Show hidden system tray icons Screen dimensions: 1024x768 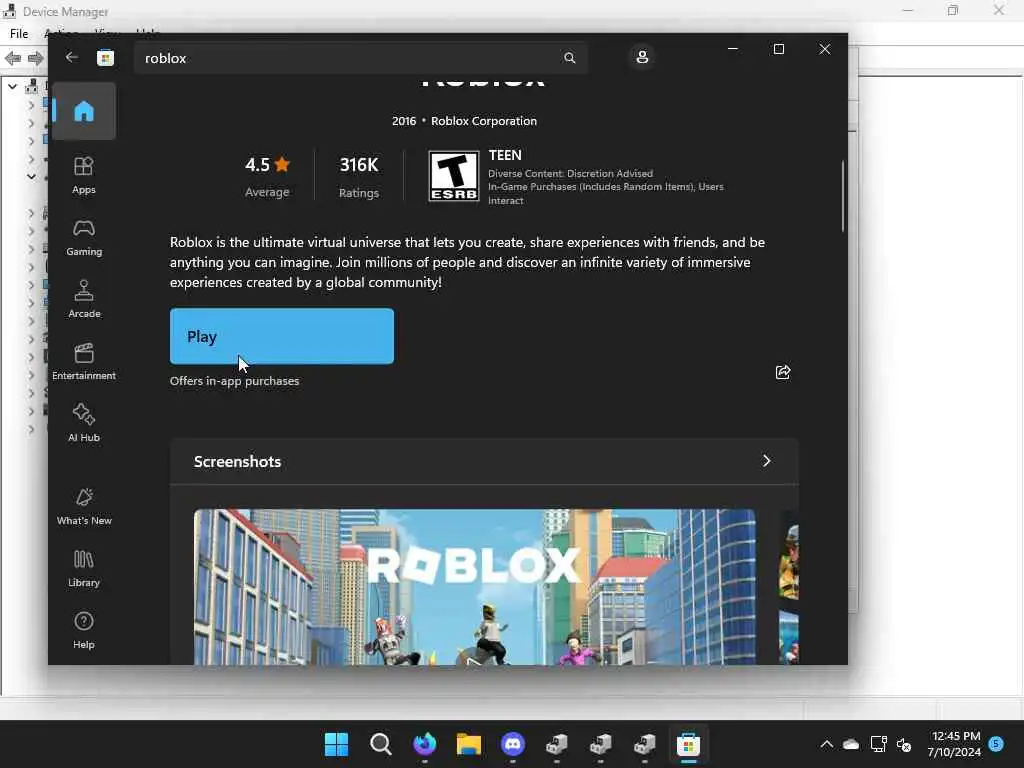click(826, 744)
